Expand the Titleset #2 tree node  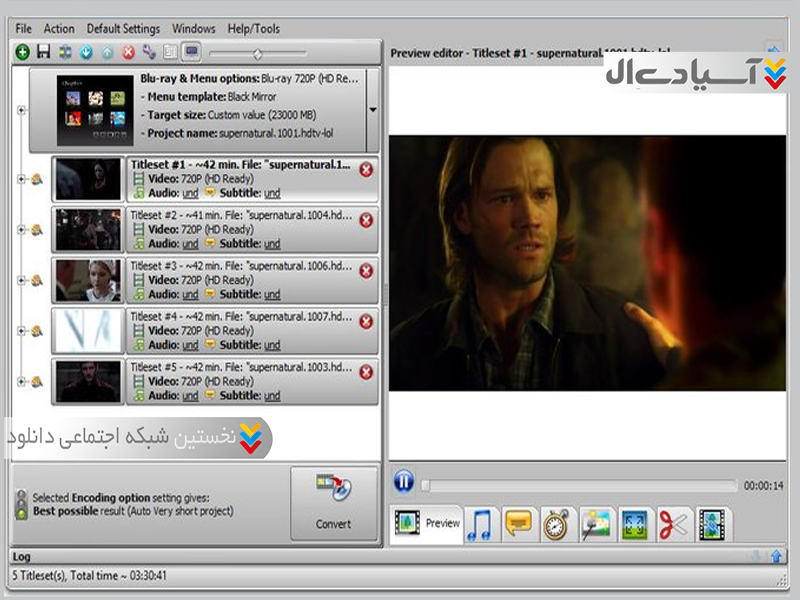click(x=21, y=230)
